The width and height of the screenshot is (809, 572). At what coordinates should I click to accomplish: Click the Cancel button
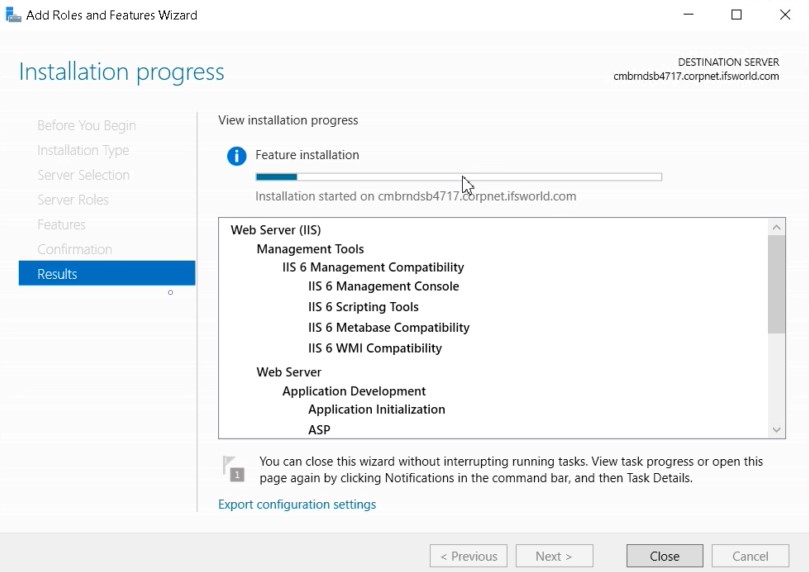coord(750,556)
